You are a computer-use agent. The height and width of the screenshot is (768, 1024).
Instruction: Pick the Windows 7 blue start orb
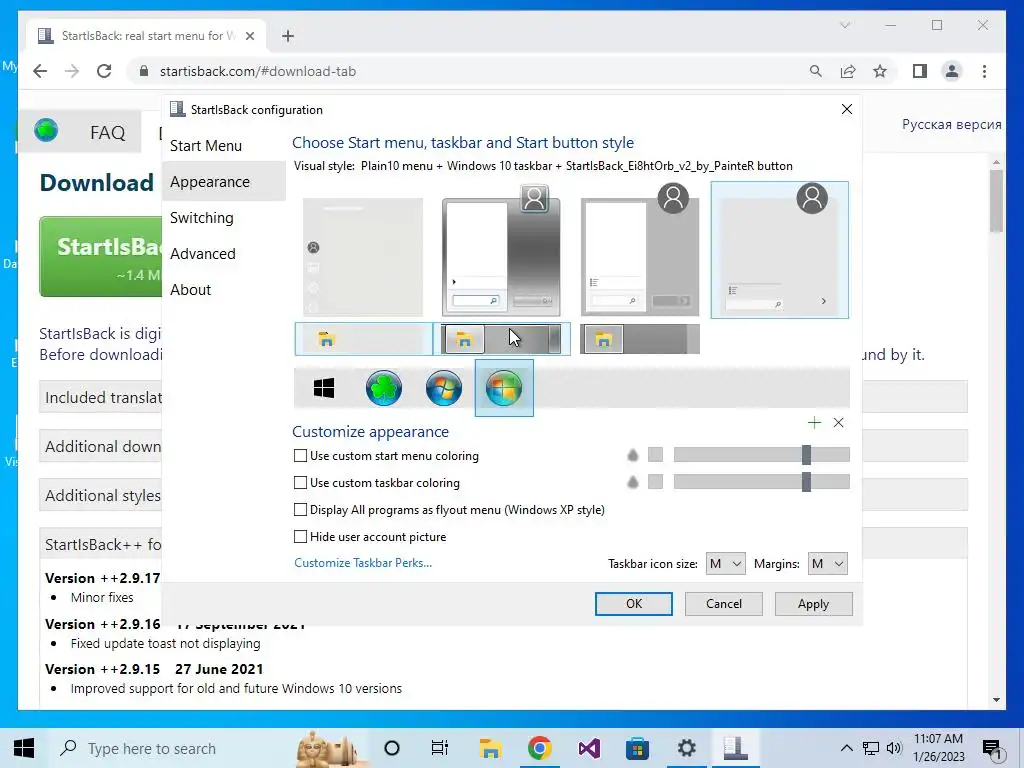[x=443, y=388]
